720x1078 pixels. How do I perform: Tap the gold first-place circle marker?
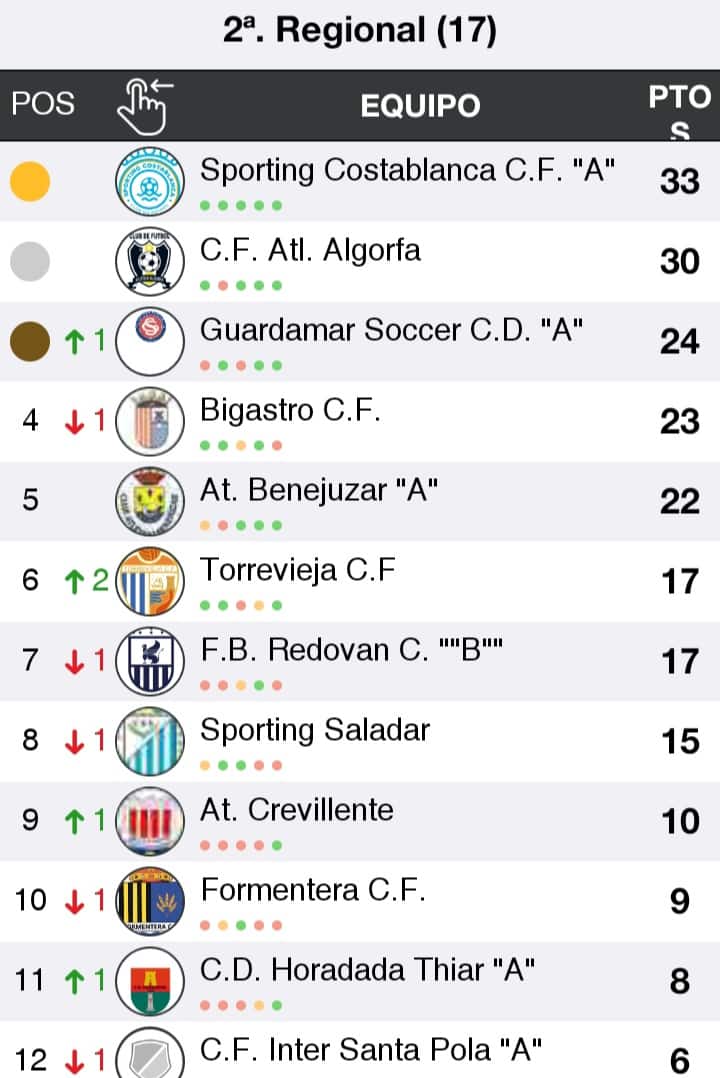[30, 182]
